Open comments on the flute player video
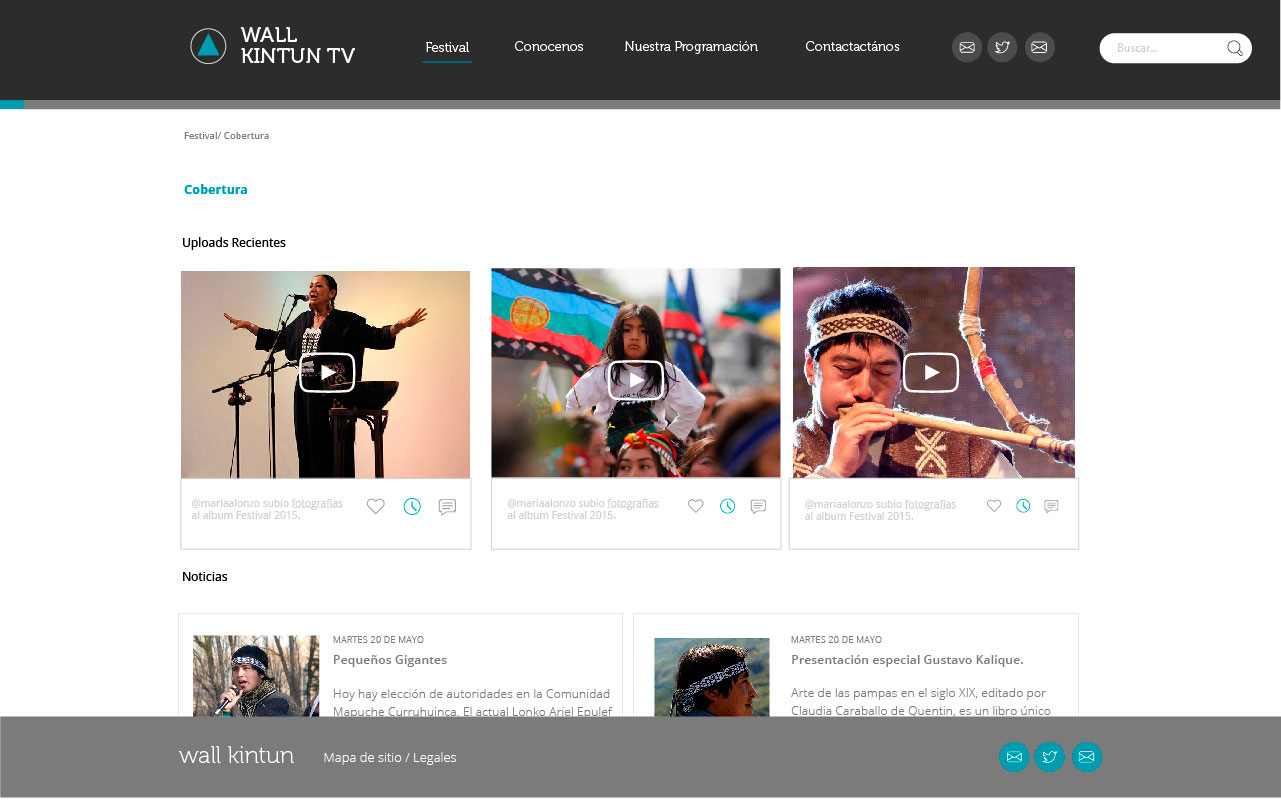 pyautogui.click(x=1051, y=507)
